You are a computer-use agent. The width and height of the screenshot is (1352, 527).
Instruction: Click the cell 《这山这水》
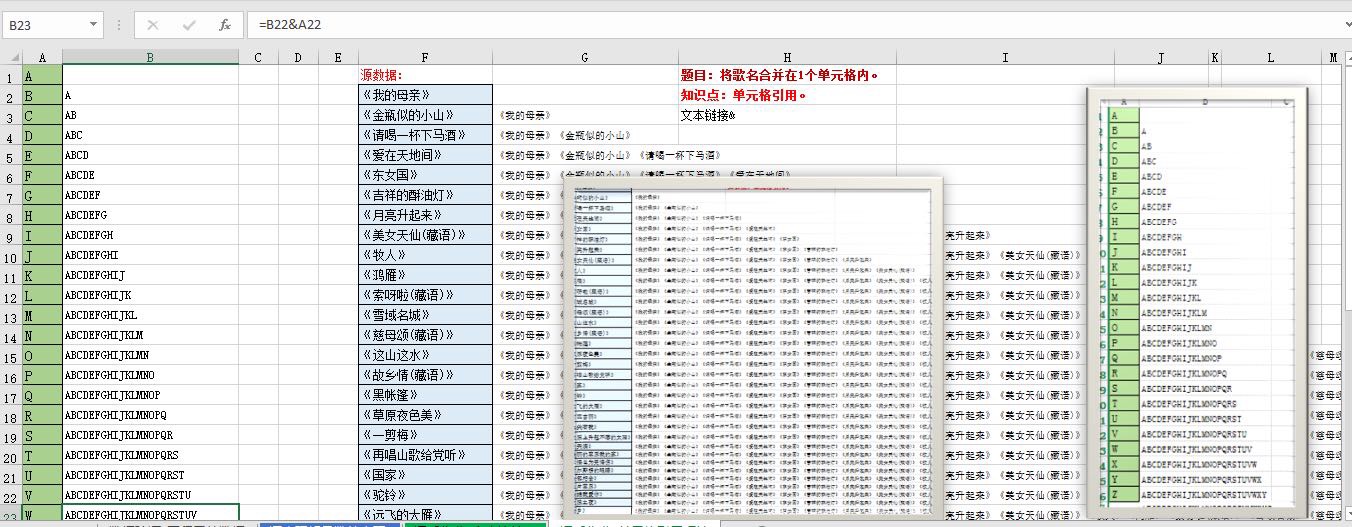425,355
